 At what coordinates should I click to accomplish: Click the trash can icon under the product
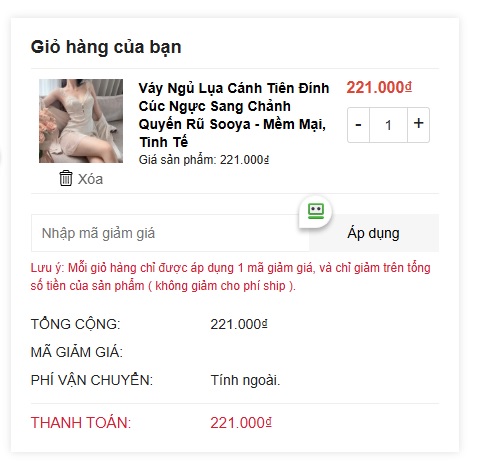click(x=66, y=178)
